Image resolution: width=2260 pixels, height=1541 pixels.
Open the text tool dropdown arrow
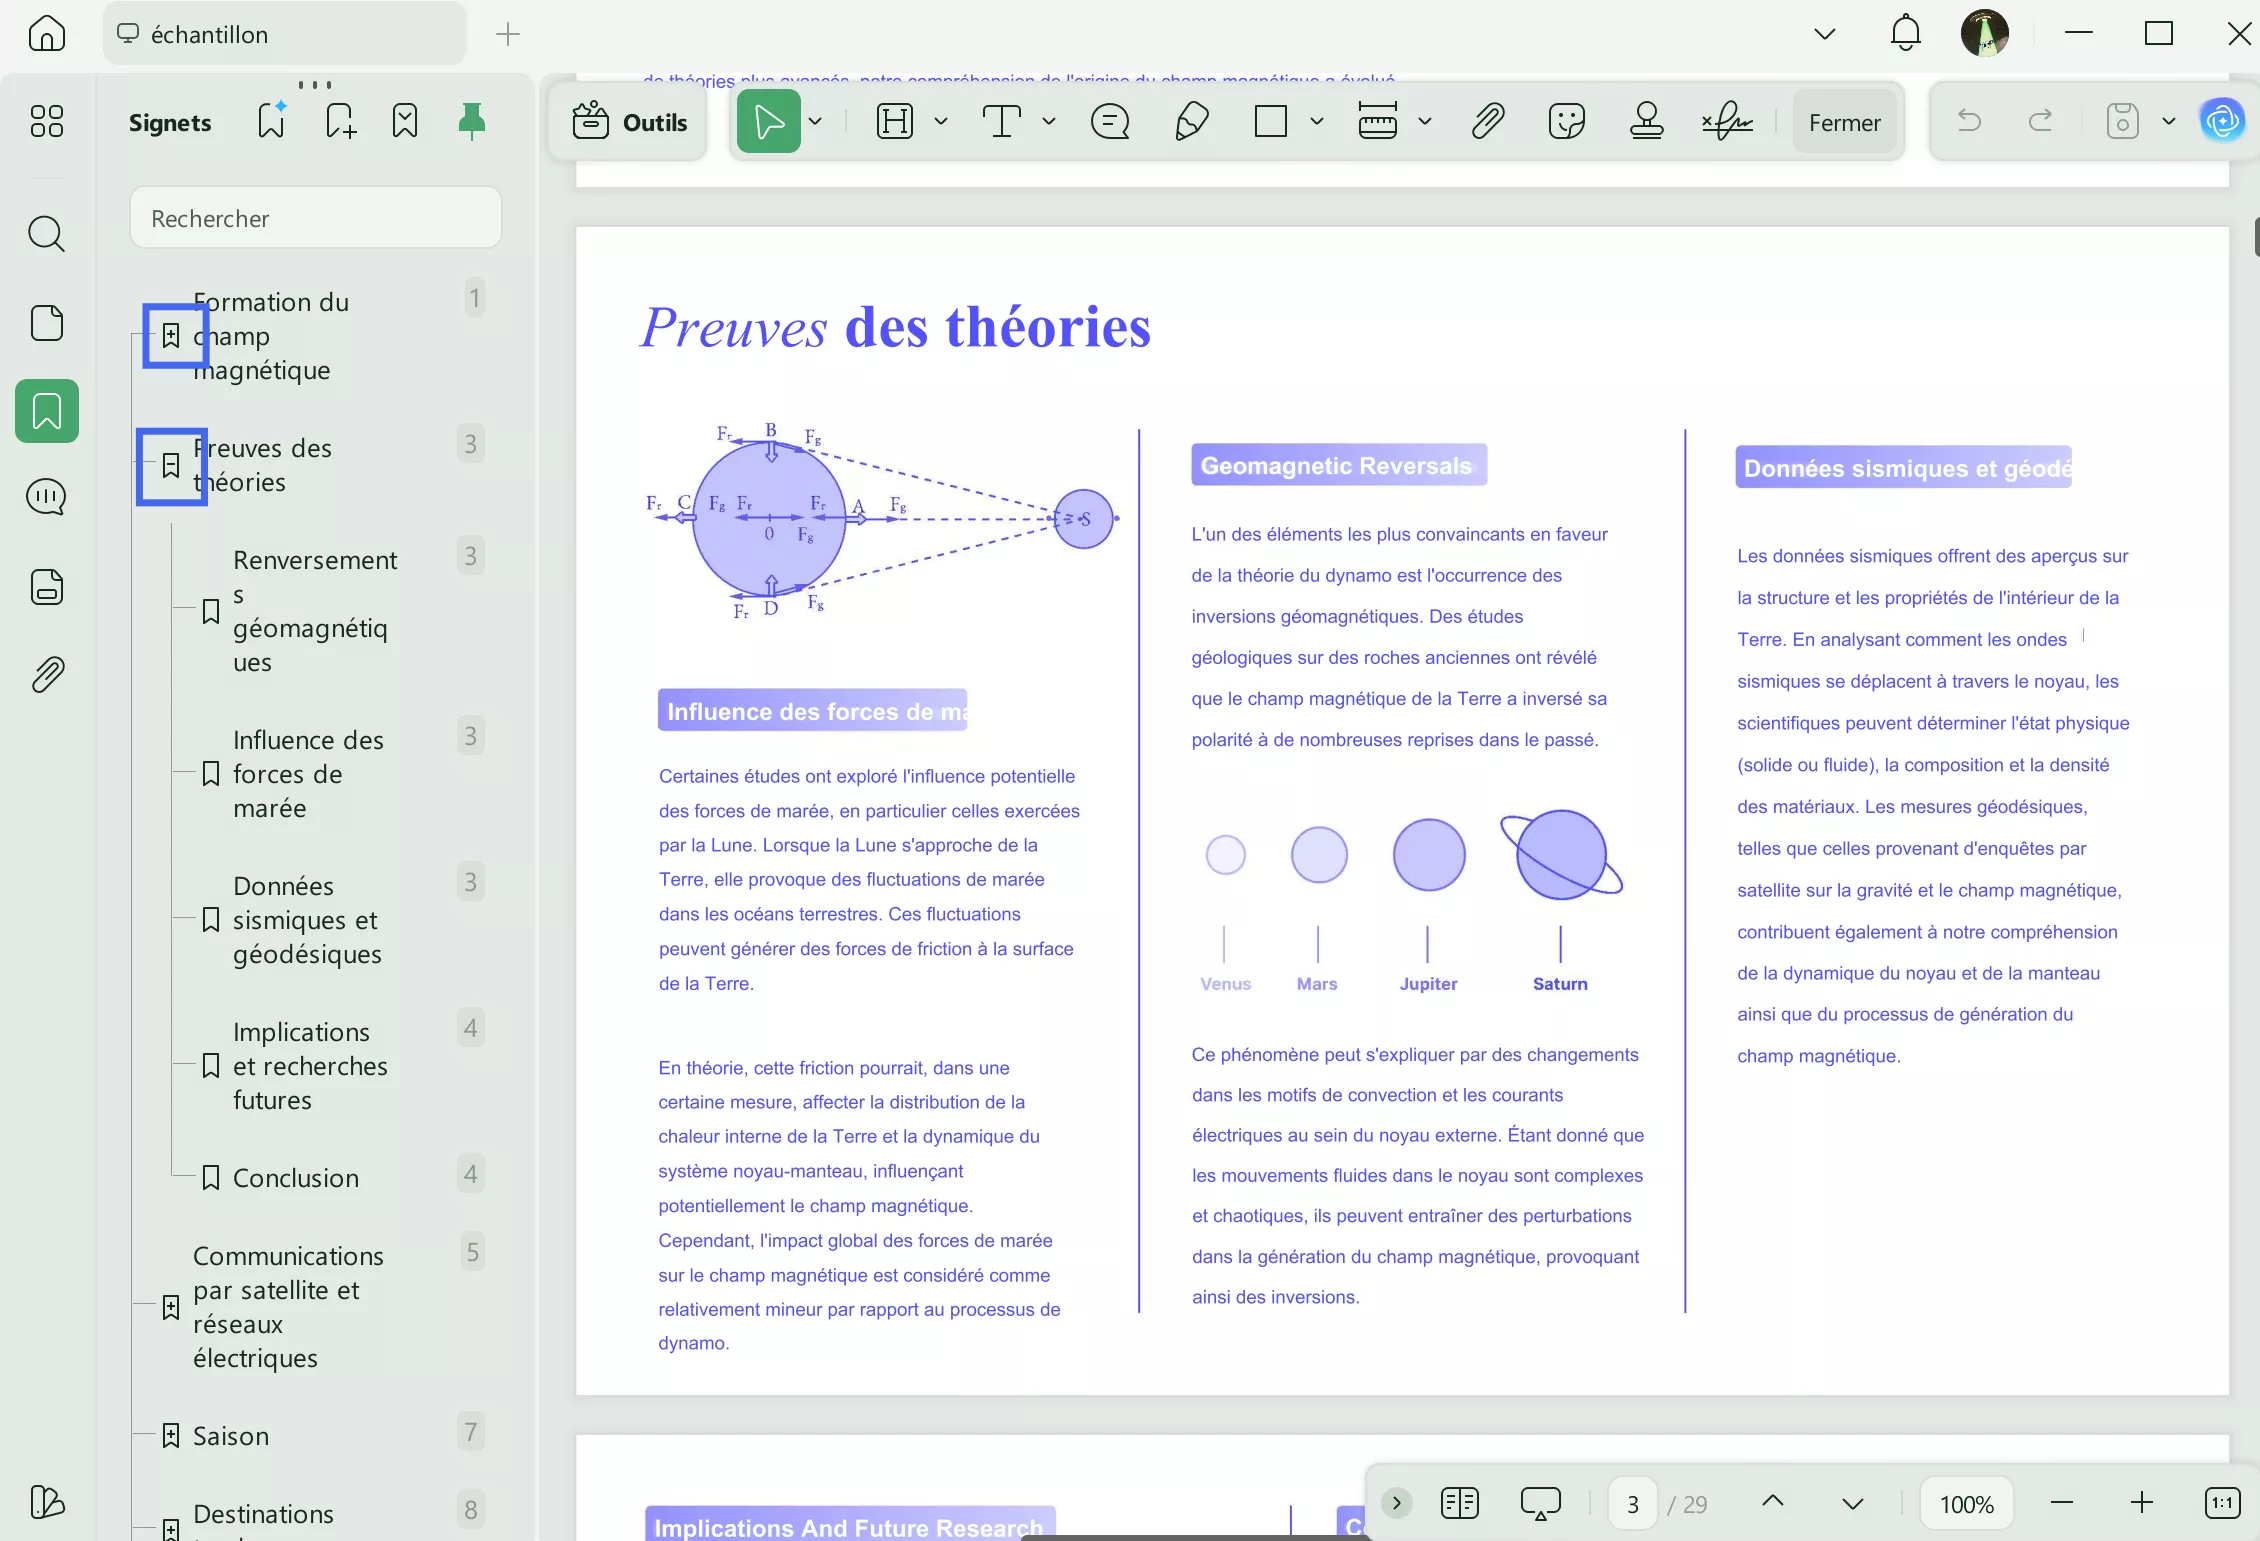1048,122
